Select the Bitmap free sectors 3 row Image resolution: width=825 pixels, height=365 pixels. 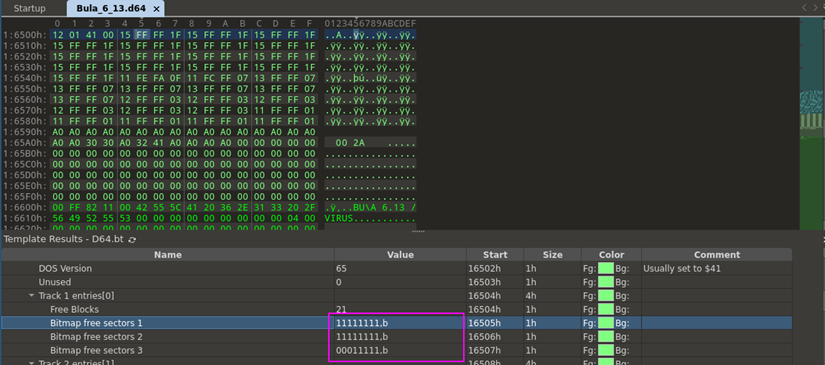tap(396, 350)
